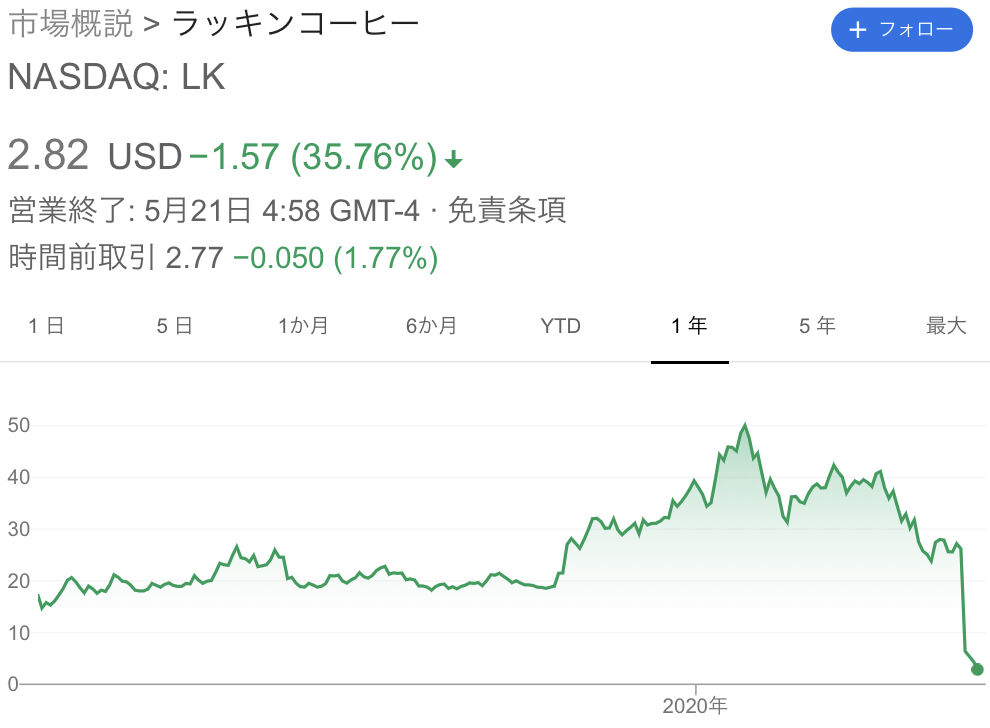Open the 市場概説 breadcrumb link
This screenshot has width=990, height=728.
coord(70,24)
